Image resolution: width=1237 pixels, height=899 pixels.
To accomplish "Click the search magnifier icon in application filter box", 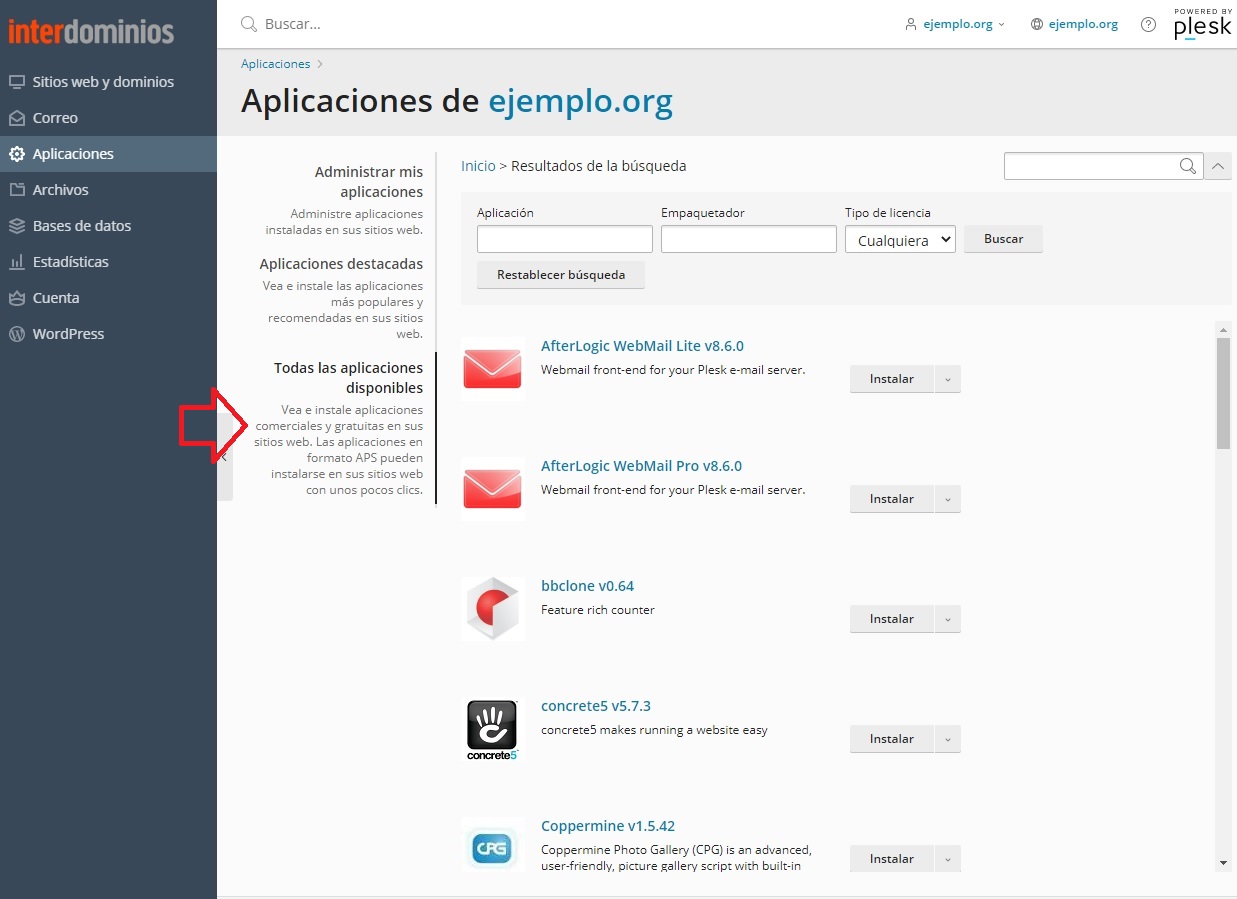I will 1187,166.
